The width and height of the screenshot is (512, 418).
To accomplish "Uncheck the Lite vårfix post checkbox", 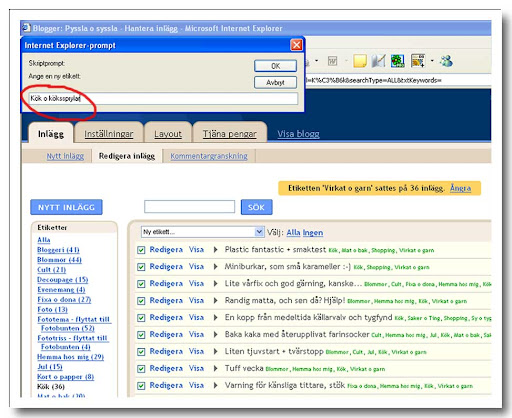I will (x=141, y=284).
